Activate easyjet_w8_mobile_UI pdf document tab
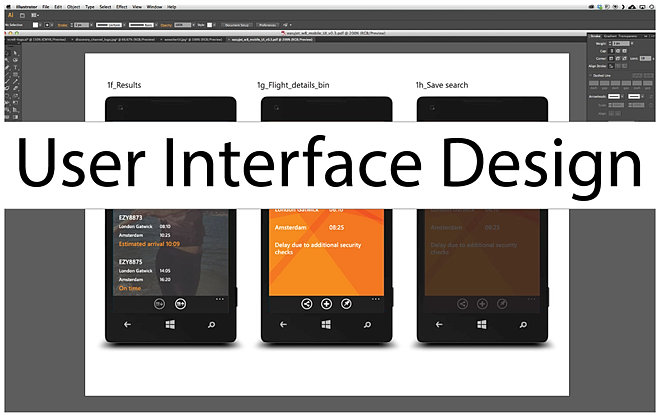660x417 pixels. (271, 40)
